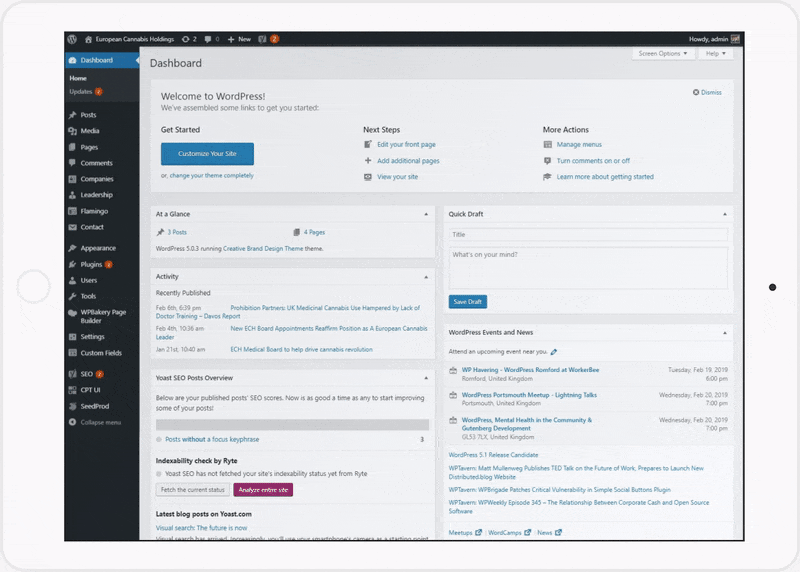This screenshot has height=572, width=800.
Task: Click the SeedProd icon in sidebar
Action: pos(72,406)
